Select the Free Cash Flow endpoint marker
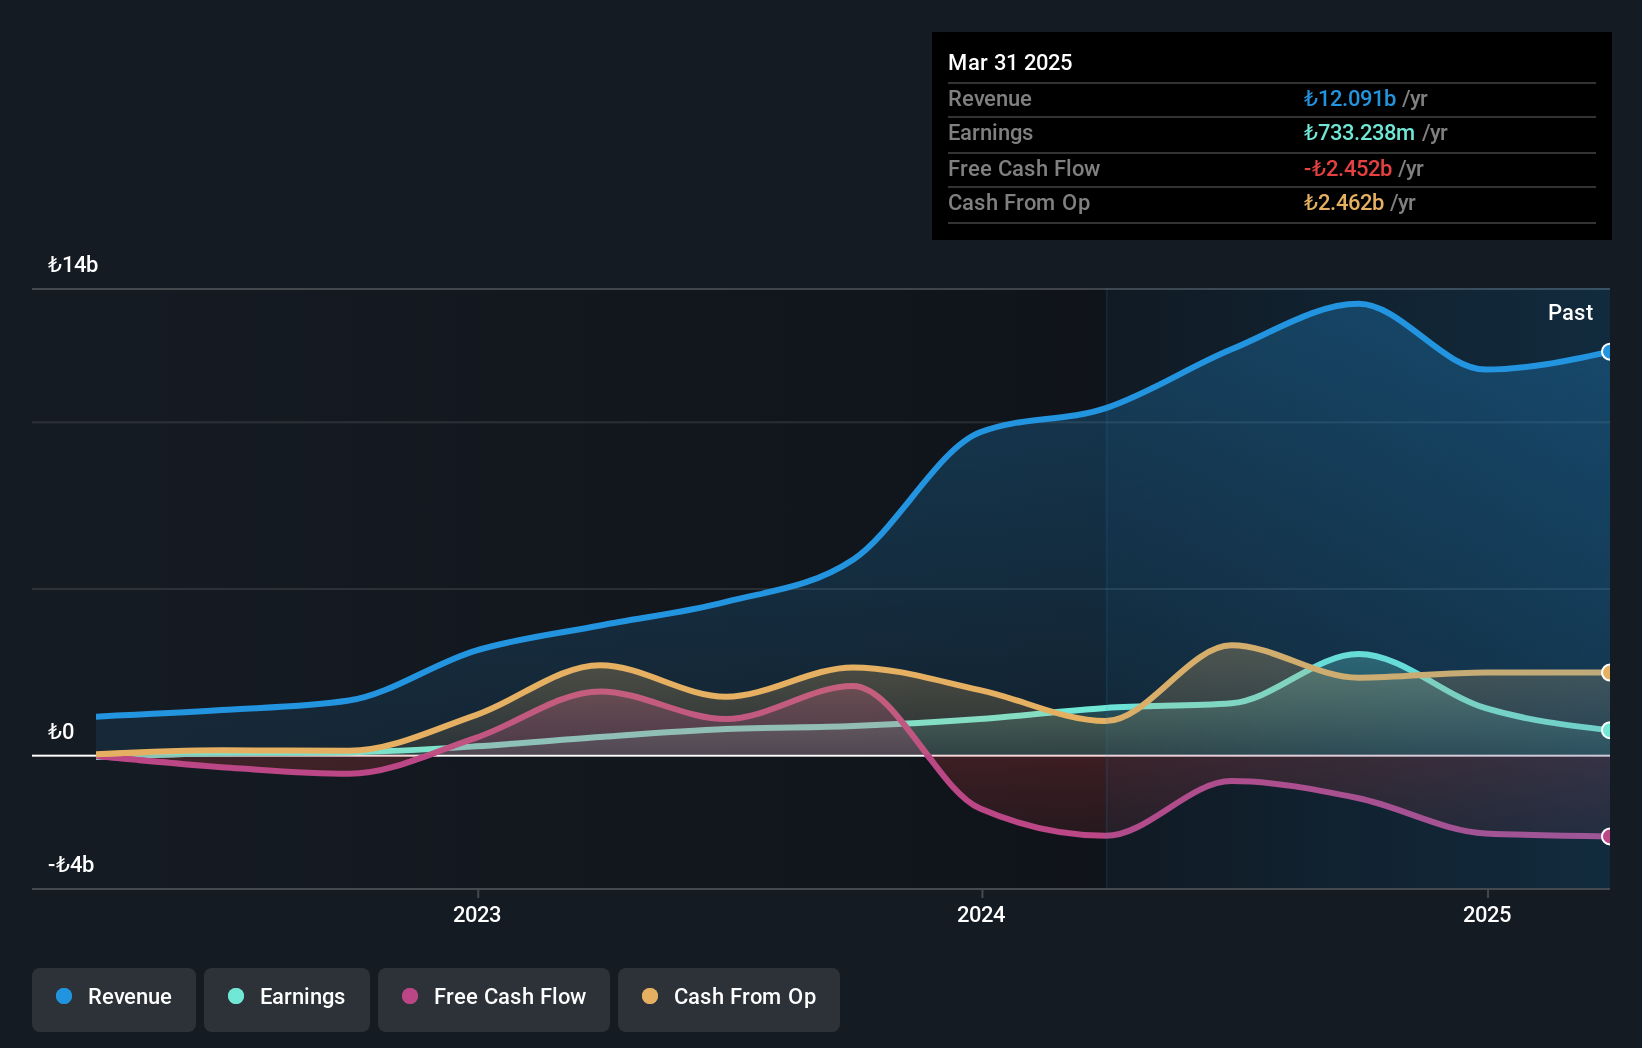Viewport: 1642px width, 1048px height. coord(1607,836)
